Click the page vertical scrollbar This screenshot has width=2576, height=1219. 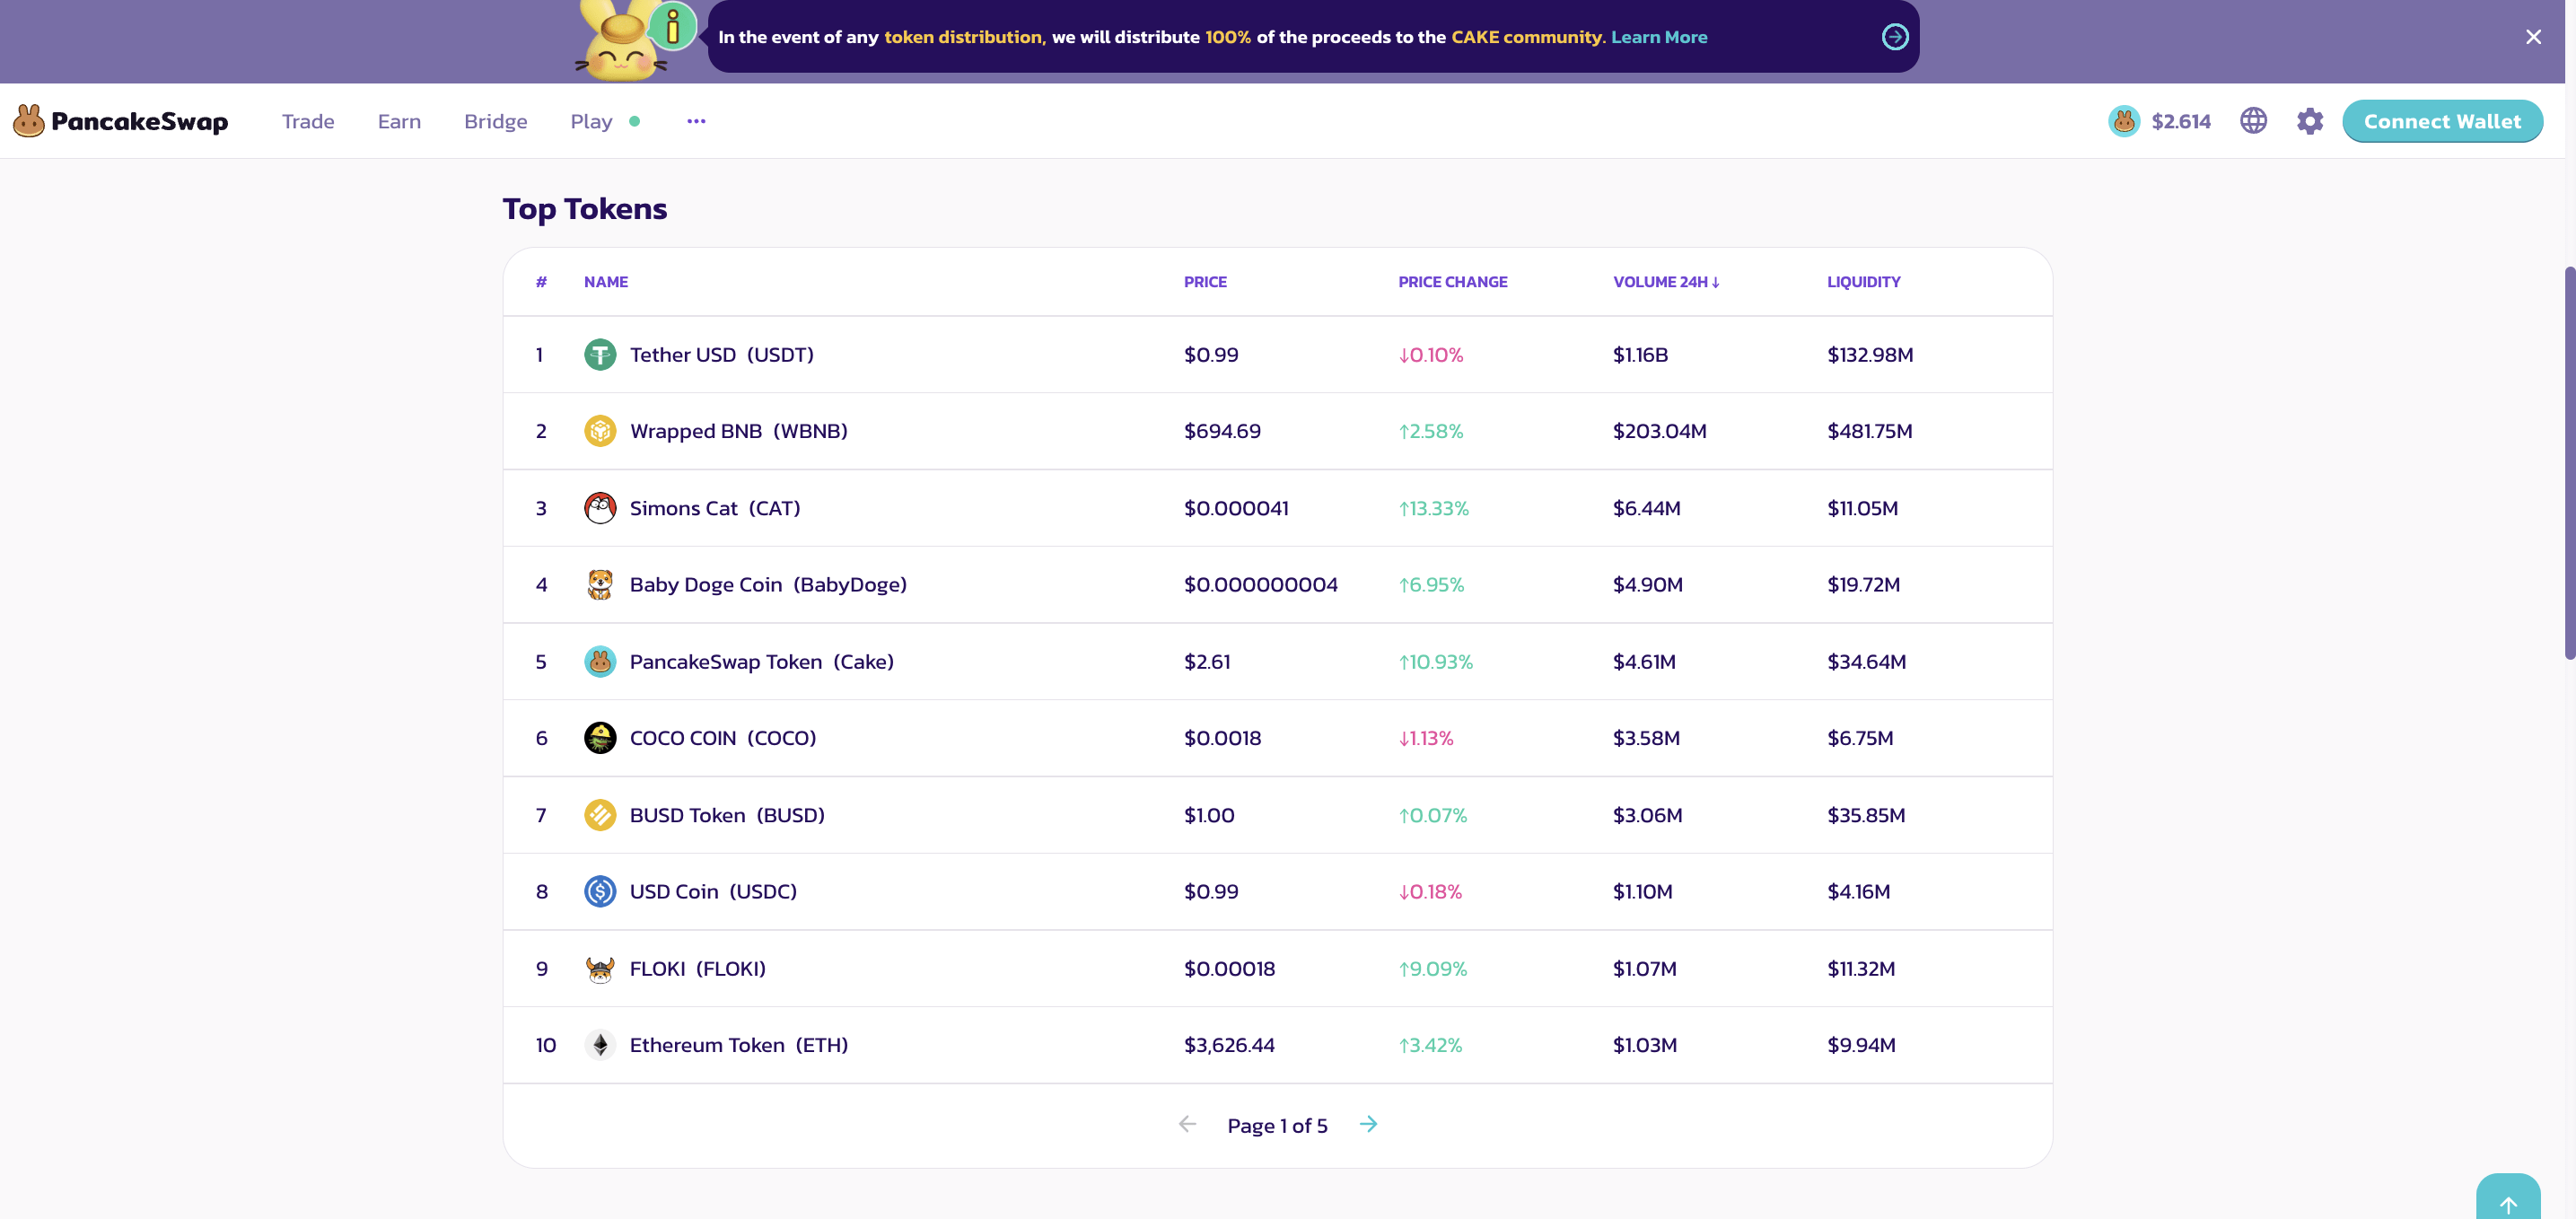click(x=2570, y=463)
